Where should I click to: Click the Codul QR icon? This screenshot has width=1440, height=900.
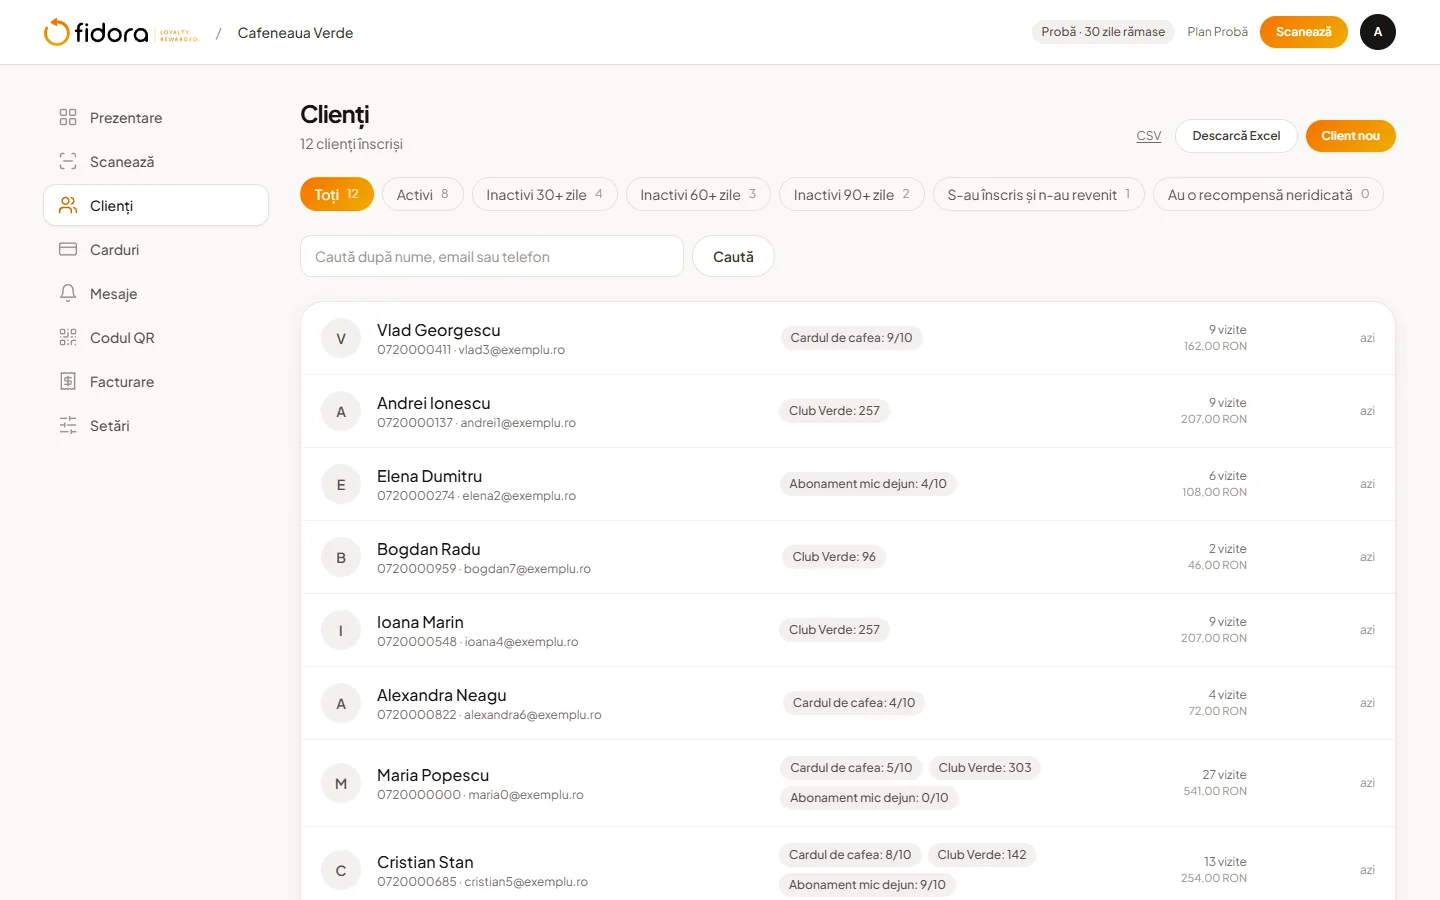(68, 337)
